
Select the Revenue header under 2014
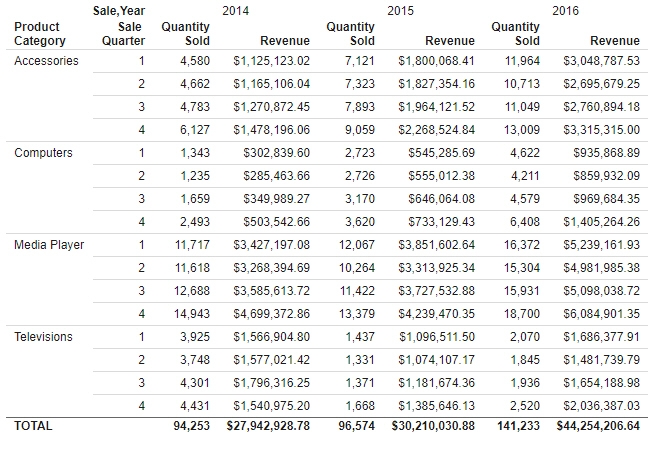(x=285, y=41)
